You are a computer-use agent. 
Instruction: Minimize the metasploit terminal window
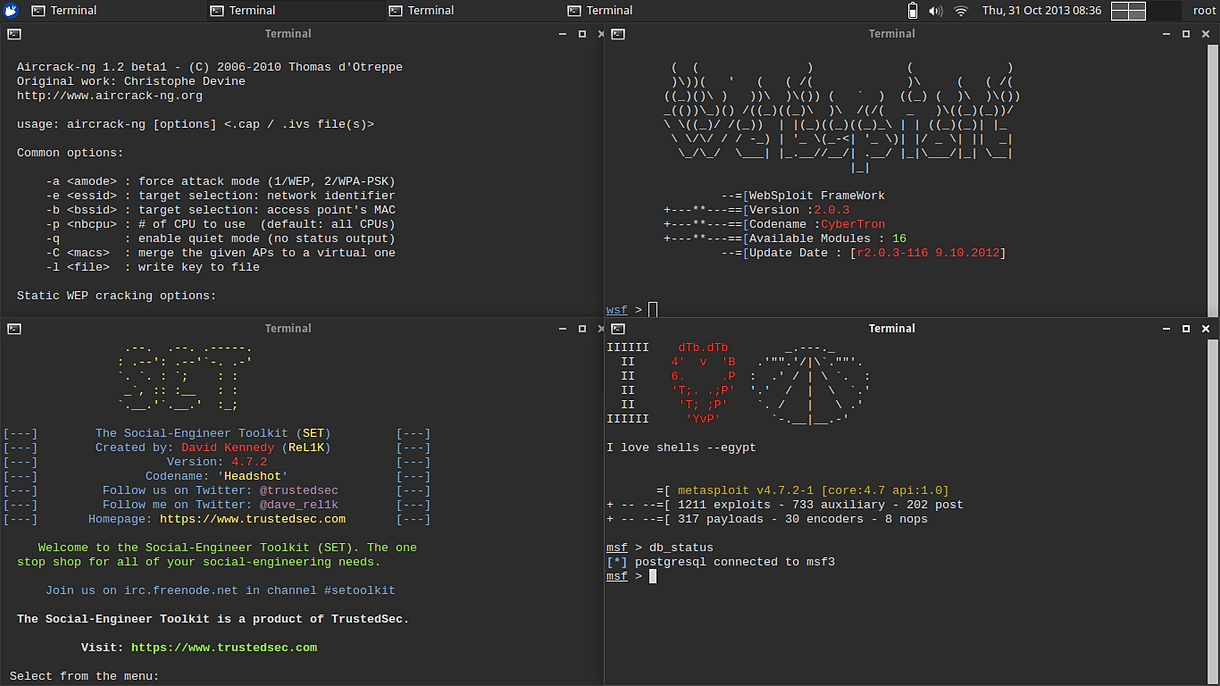pyautogui.click(x=1167, y=328)
